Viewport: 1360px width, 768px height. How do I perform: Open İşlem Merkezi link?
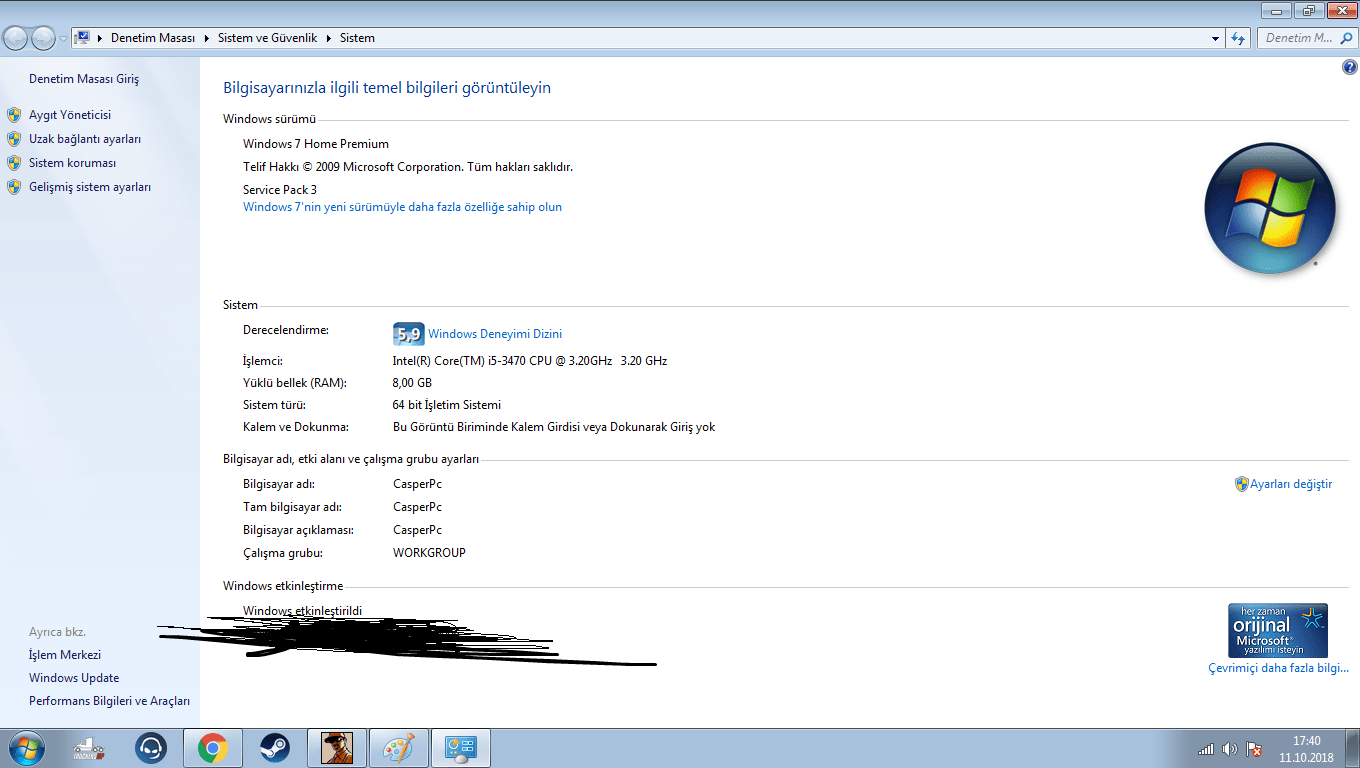point(65,655)
